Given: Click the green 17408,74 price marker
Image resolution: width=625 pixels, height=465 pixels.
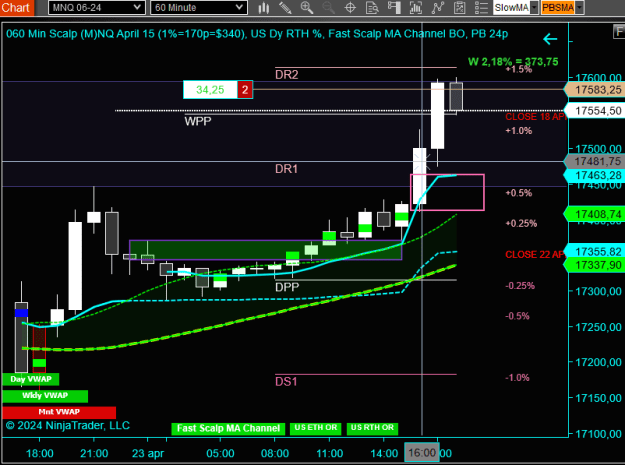Looking at the screenshot, I should click(x=596, y=214).
